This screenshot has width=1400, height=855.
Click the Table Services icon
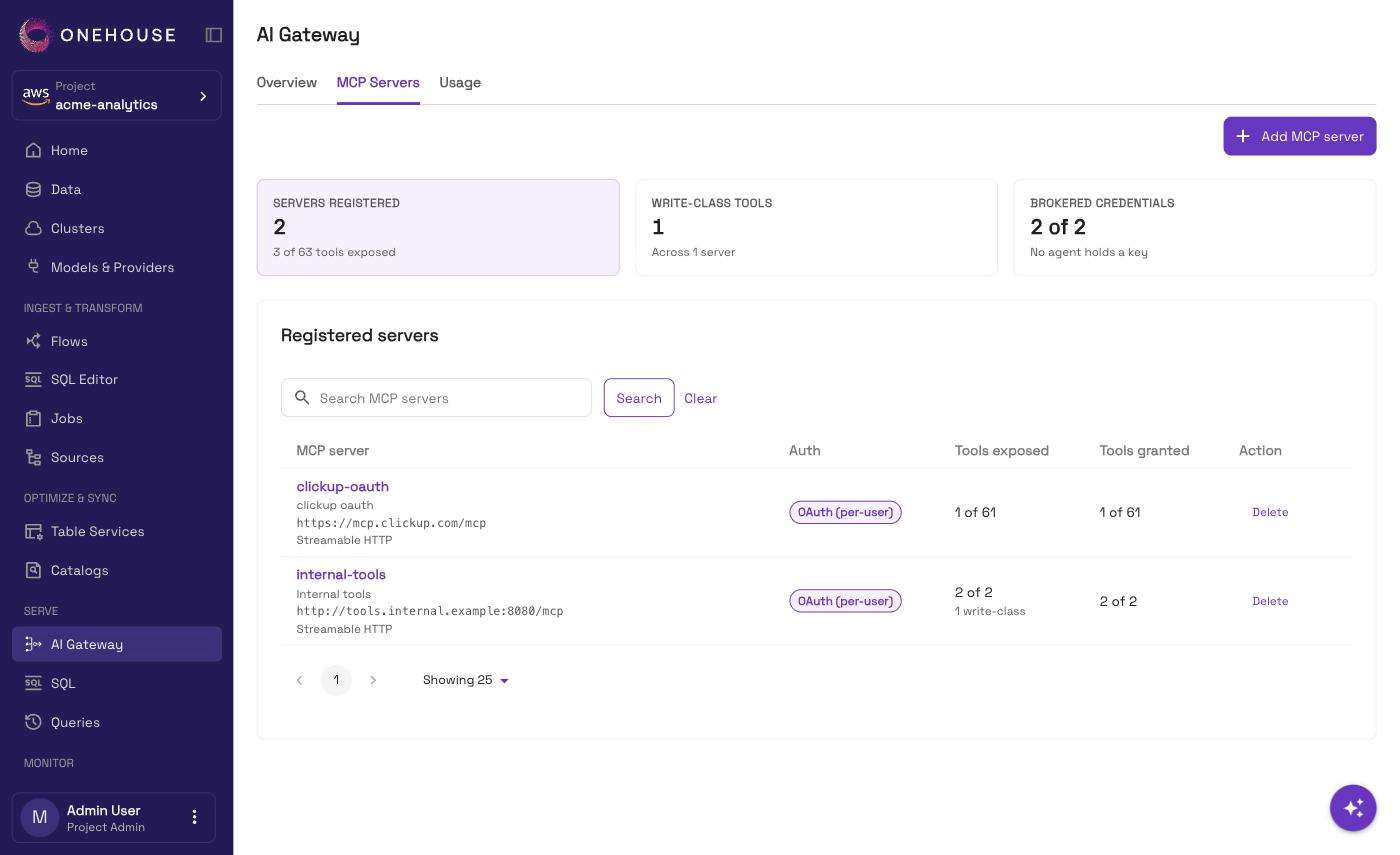(33, 531)
